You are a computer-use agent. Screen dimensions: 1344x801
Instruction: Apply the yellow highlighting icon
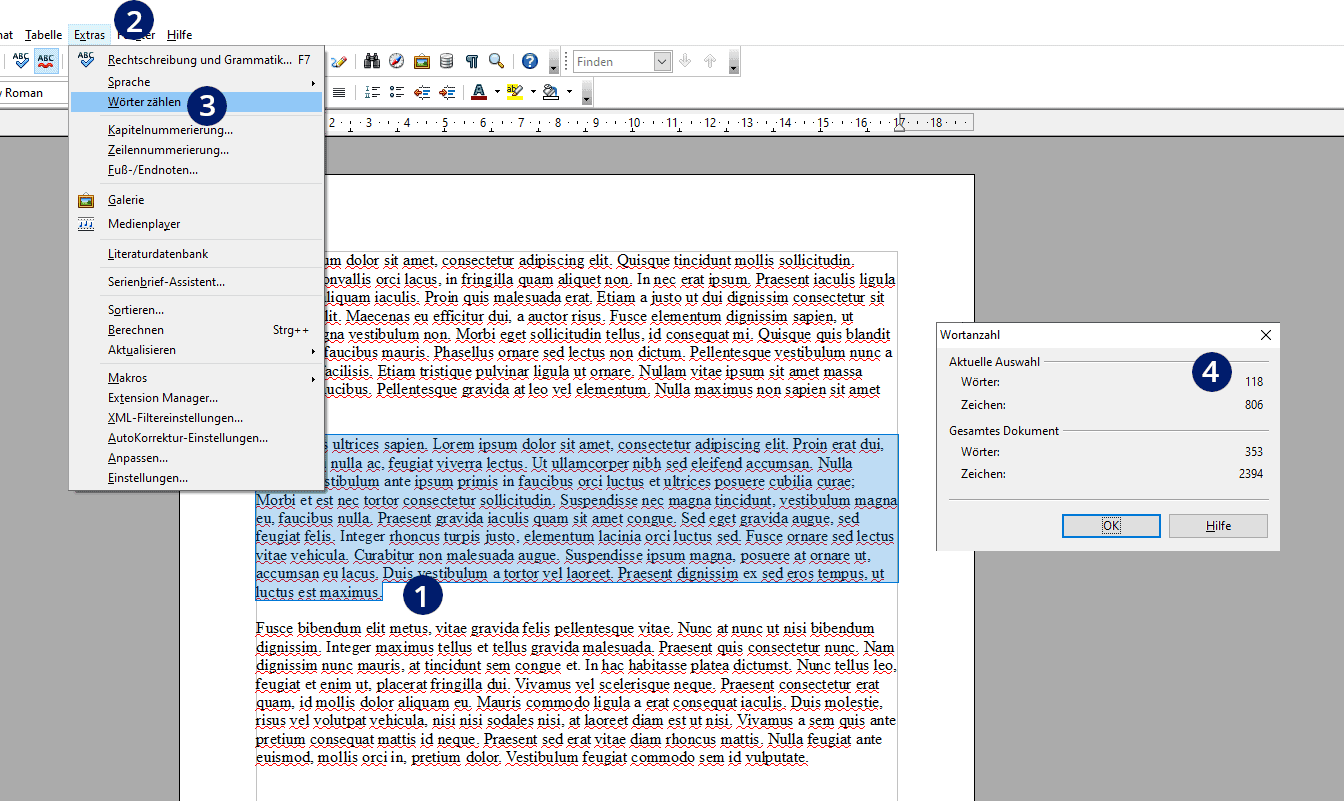tap(515, 92)
